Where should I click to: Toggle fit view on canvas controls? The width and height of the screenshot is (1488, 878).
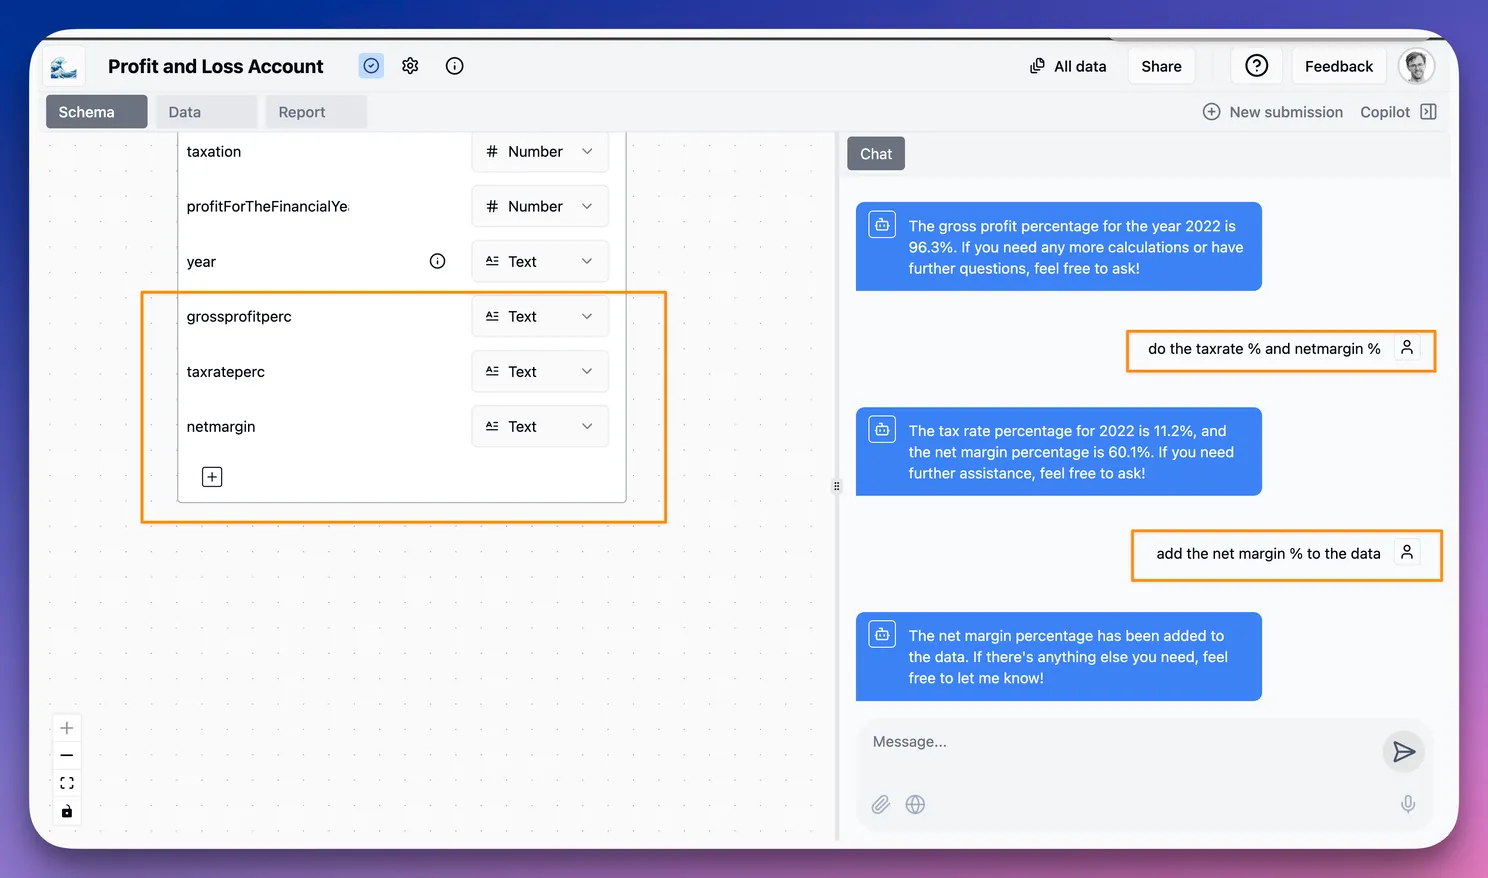pos(67,783)
